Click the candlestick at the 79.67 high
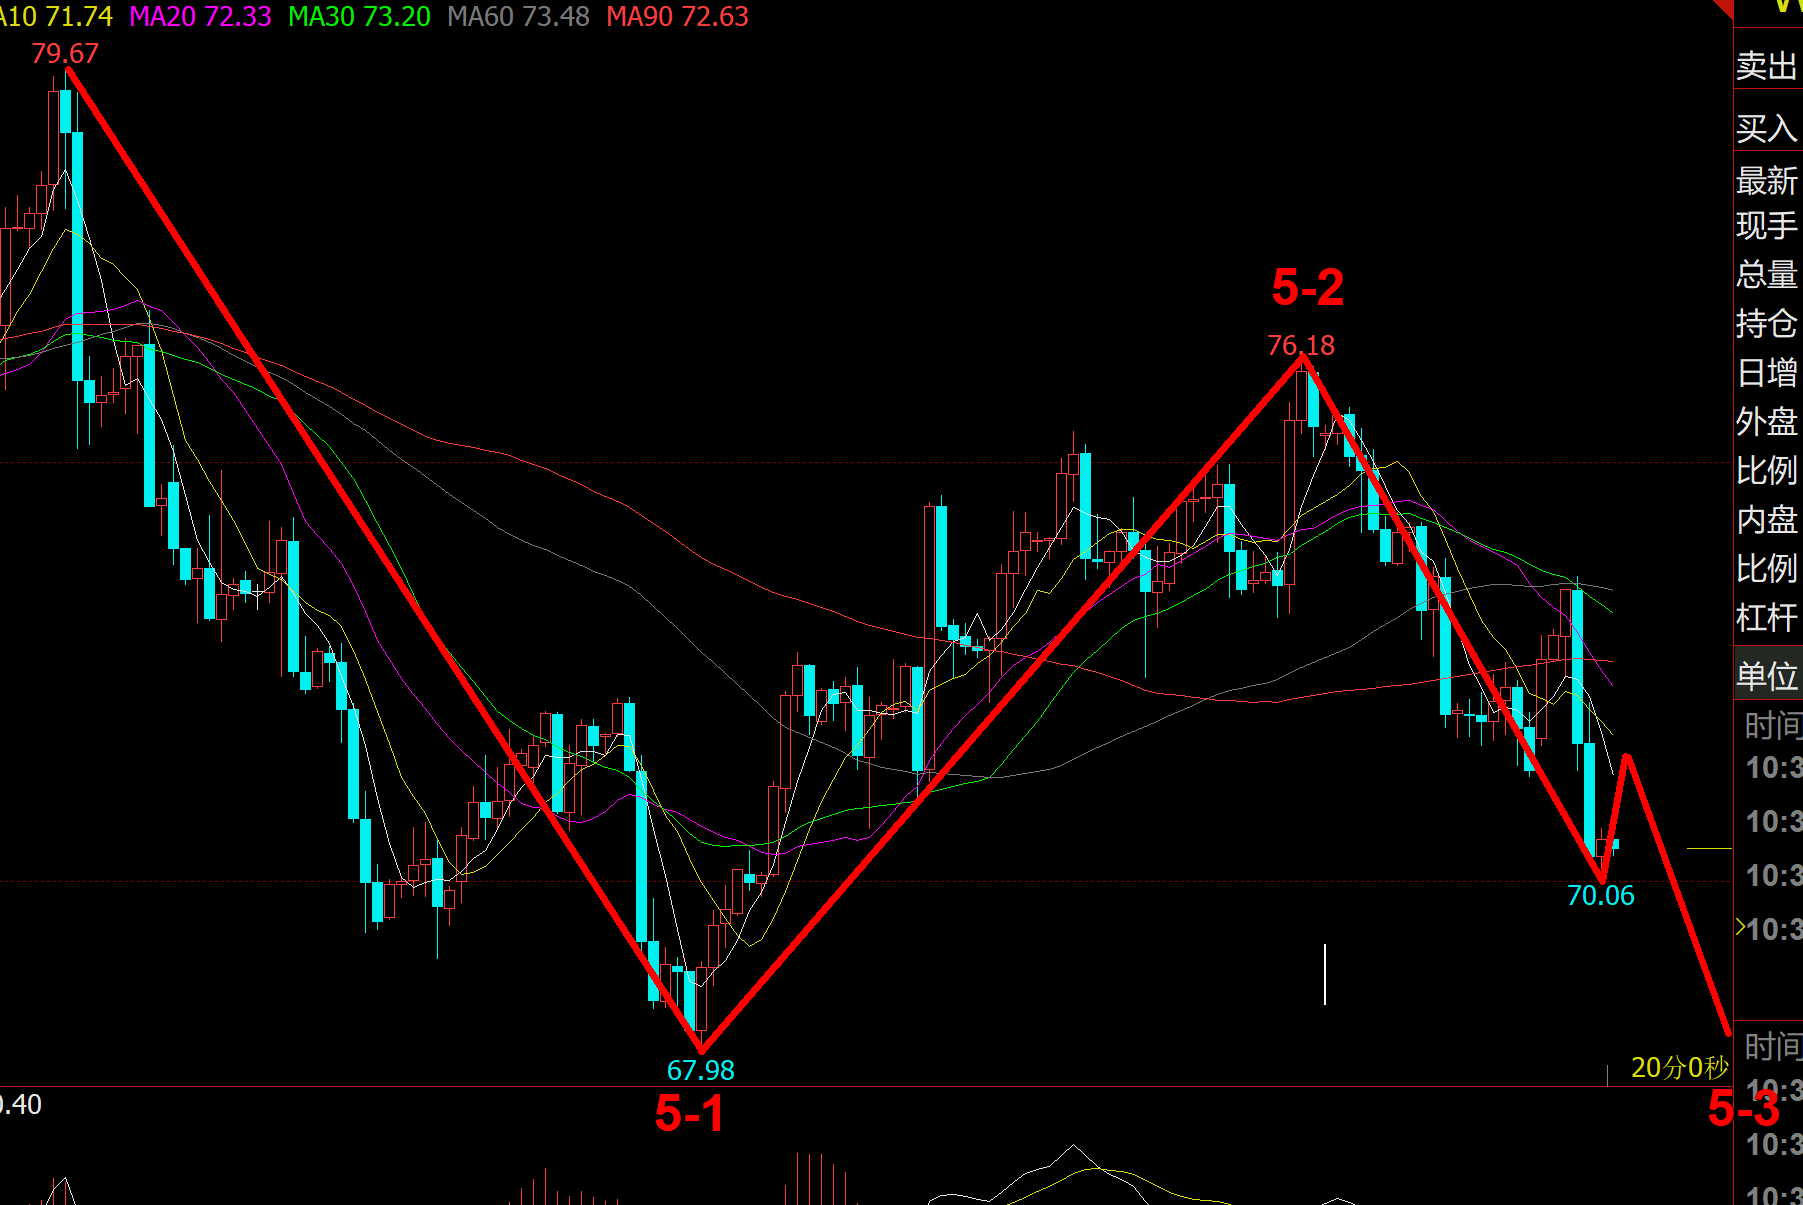Viewport: 1803px width, 1205px height. click(x=66, y=110)
